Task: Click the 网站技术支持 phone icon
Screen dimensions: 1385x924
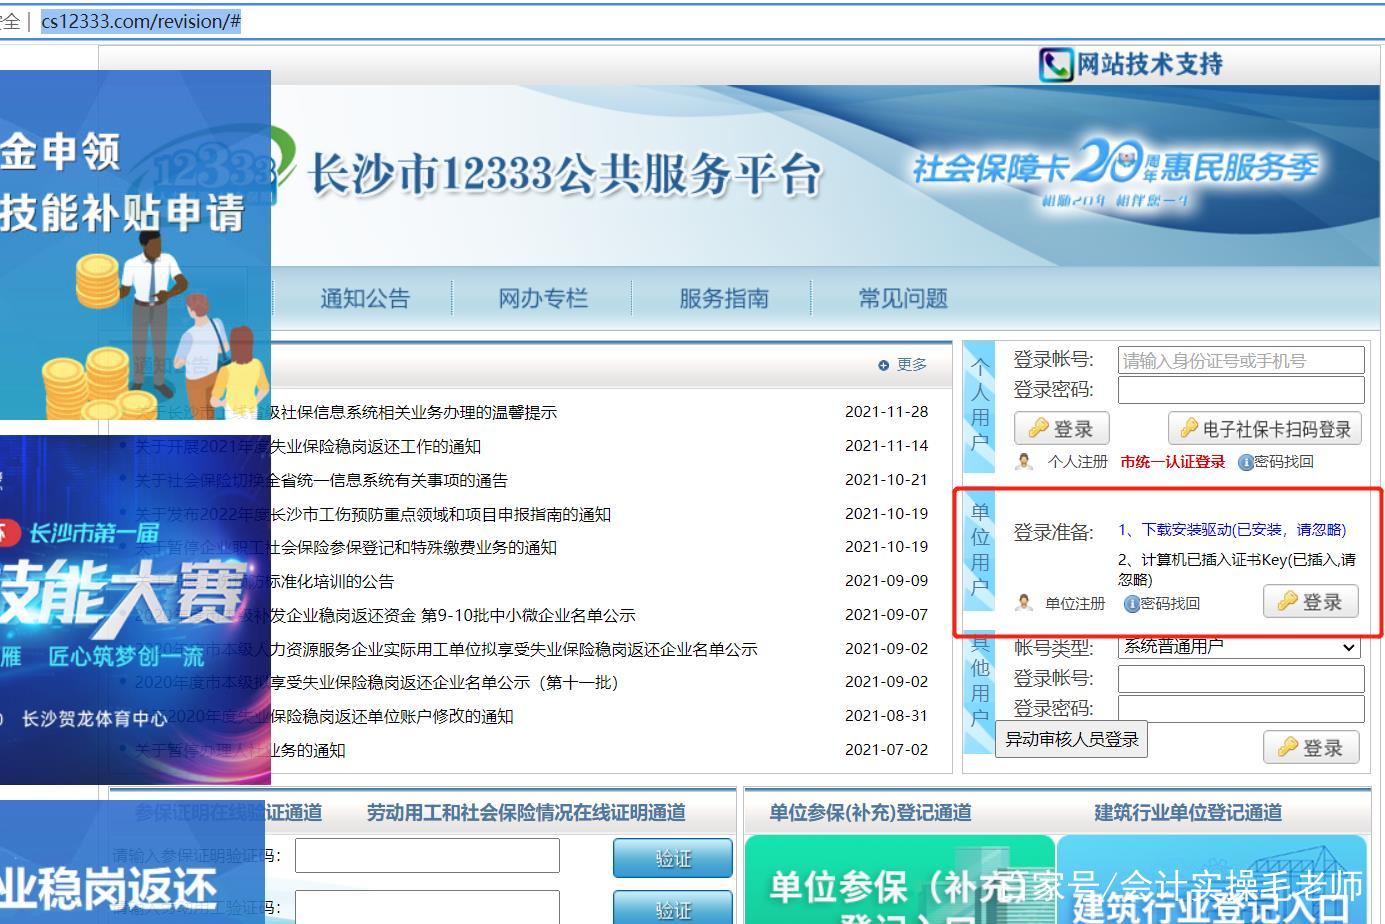Action: [1055, 65]
